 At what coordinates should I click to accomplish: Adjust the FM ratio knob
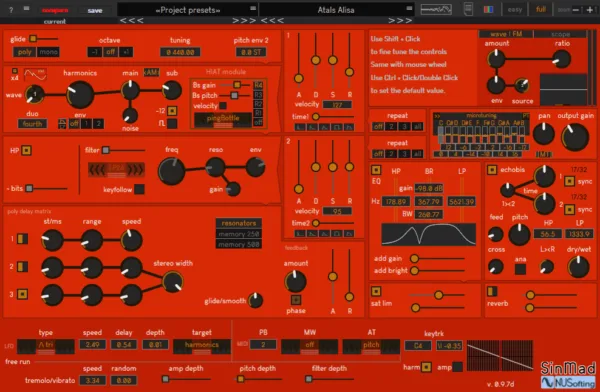click(x=561, y=59)
